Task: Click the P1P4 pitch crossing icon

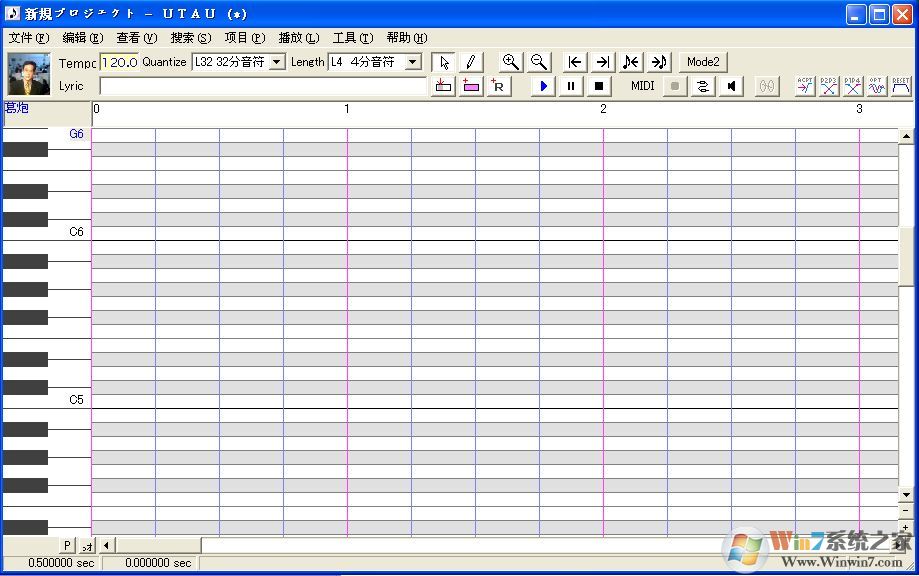Action: (x=853, y=86)
